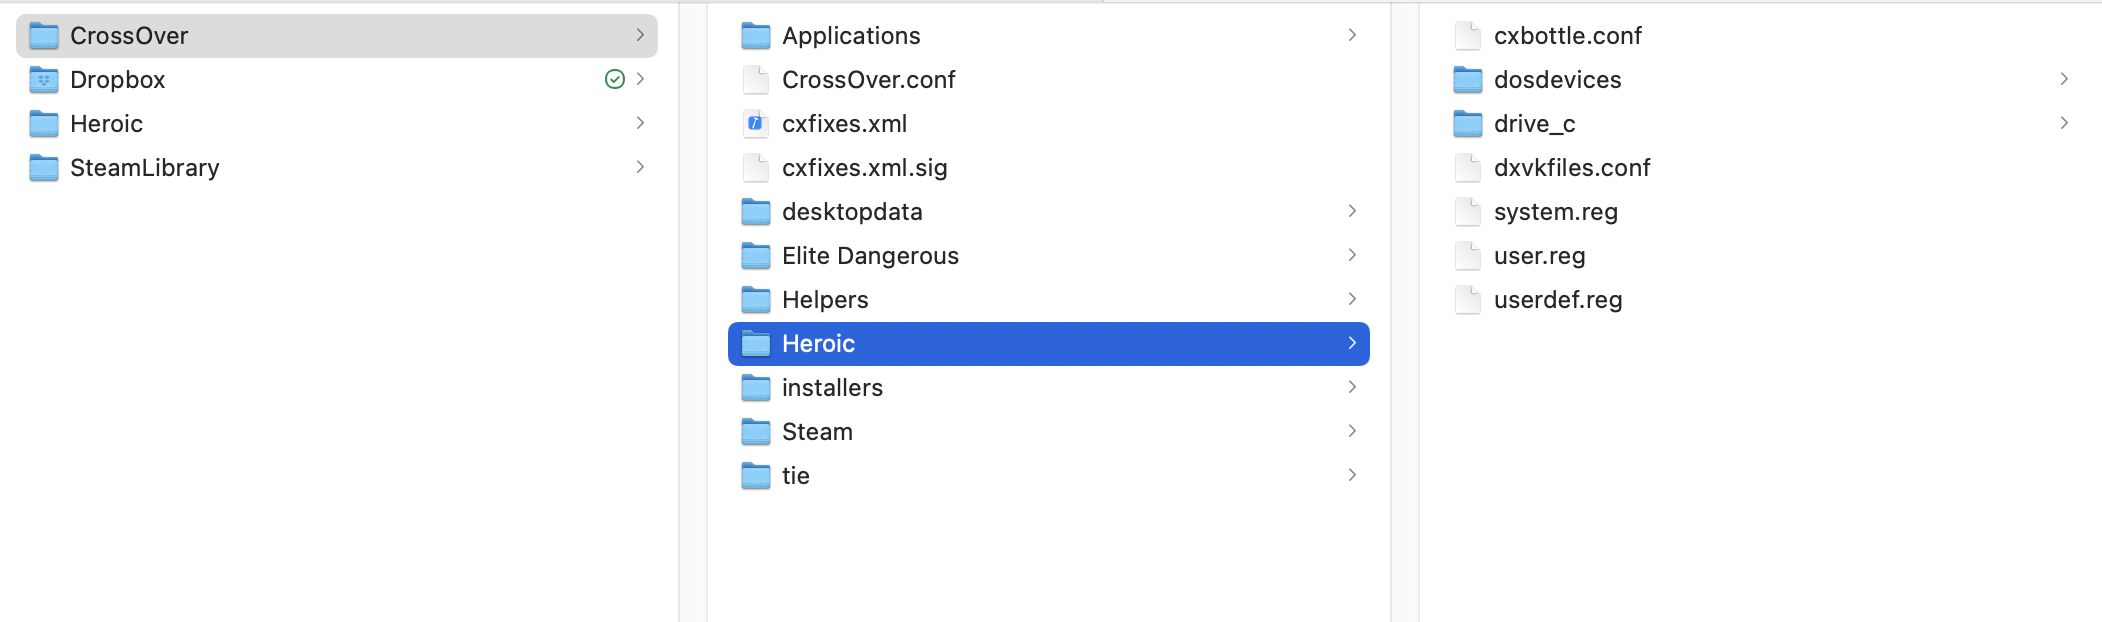Select the 'tie' folder name

pos(796,476)
